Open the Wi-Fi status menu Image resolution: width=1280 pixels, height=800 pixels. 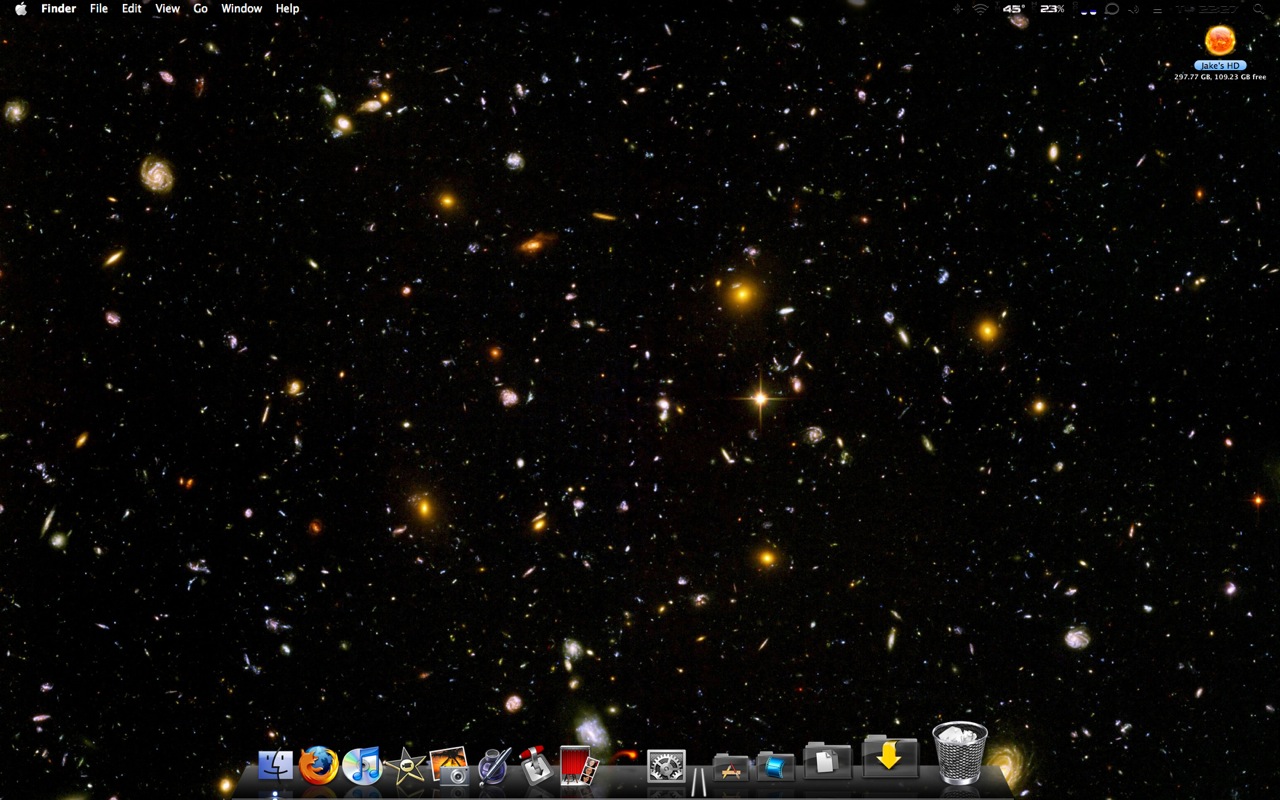tap(980, 9)
